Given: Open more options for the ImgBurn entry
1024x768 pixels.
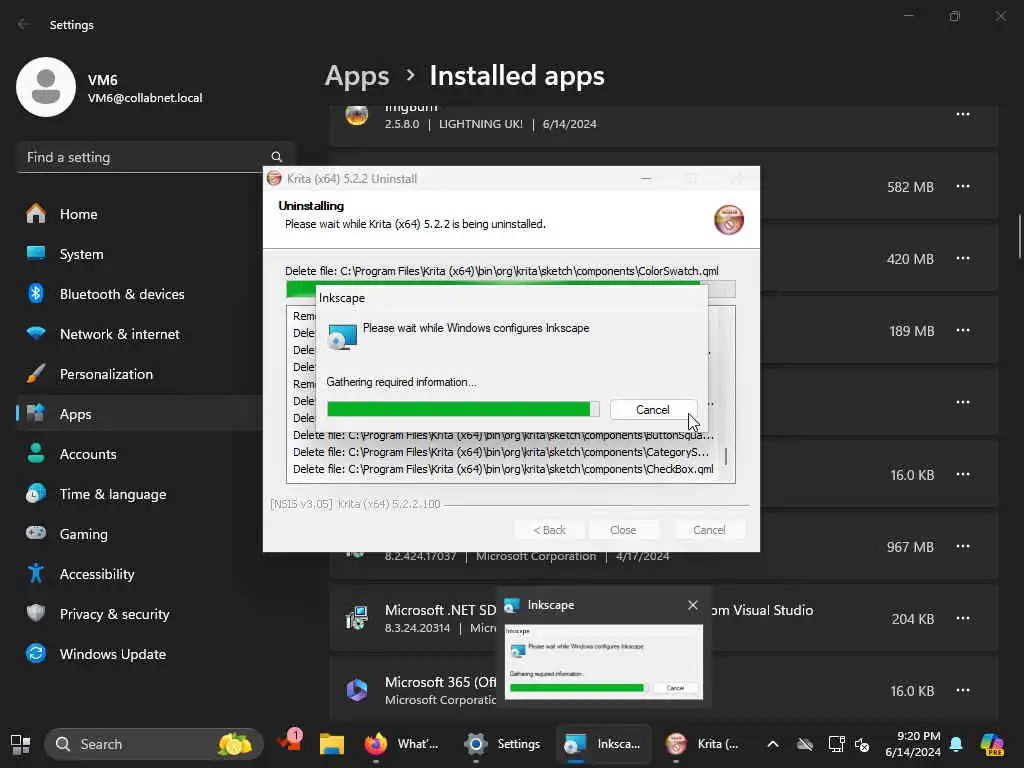Looking at the screenshot, I should (x=963, y=114).
